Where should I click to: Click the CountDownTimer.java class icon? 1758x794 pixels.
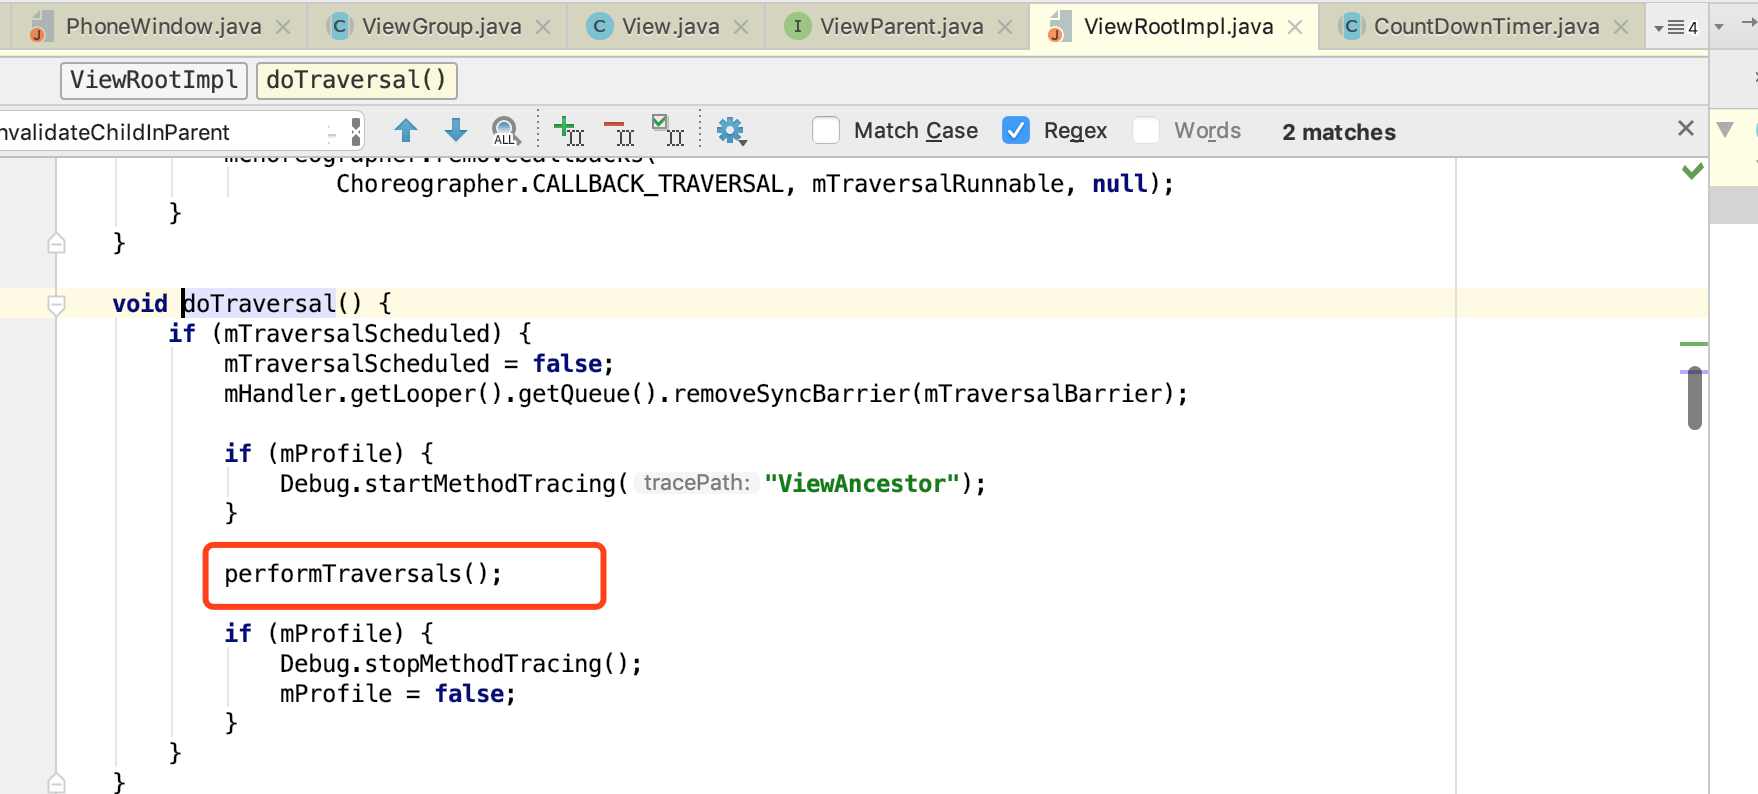[1351, 26]
